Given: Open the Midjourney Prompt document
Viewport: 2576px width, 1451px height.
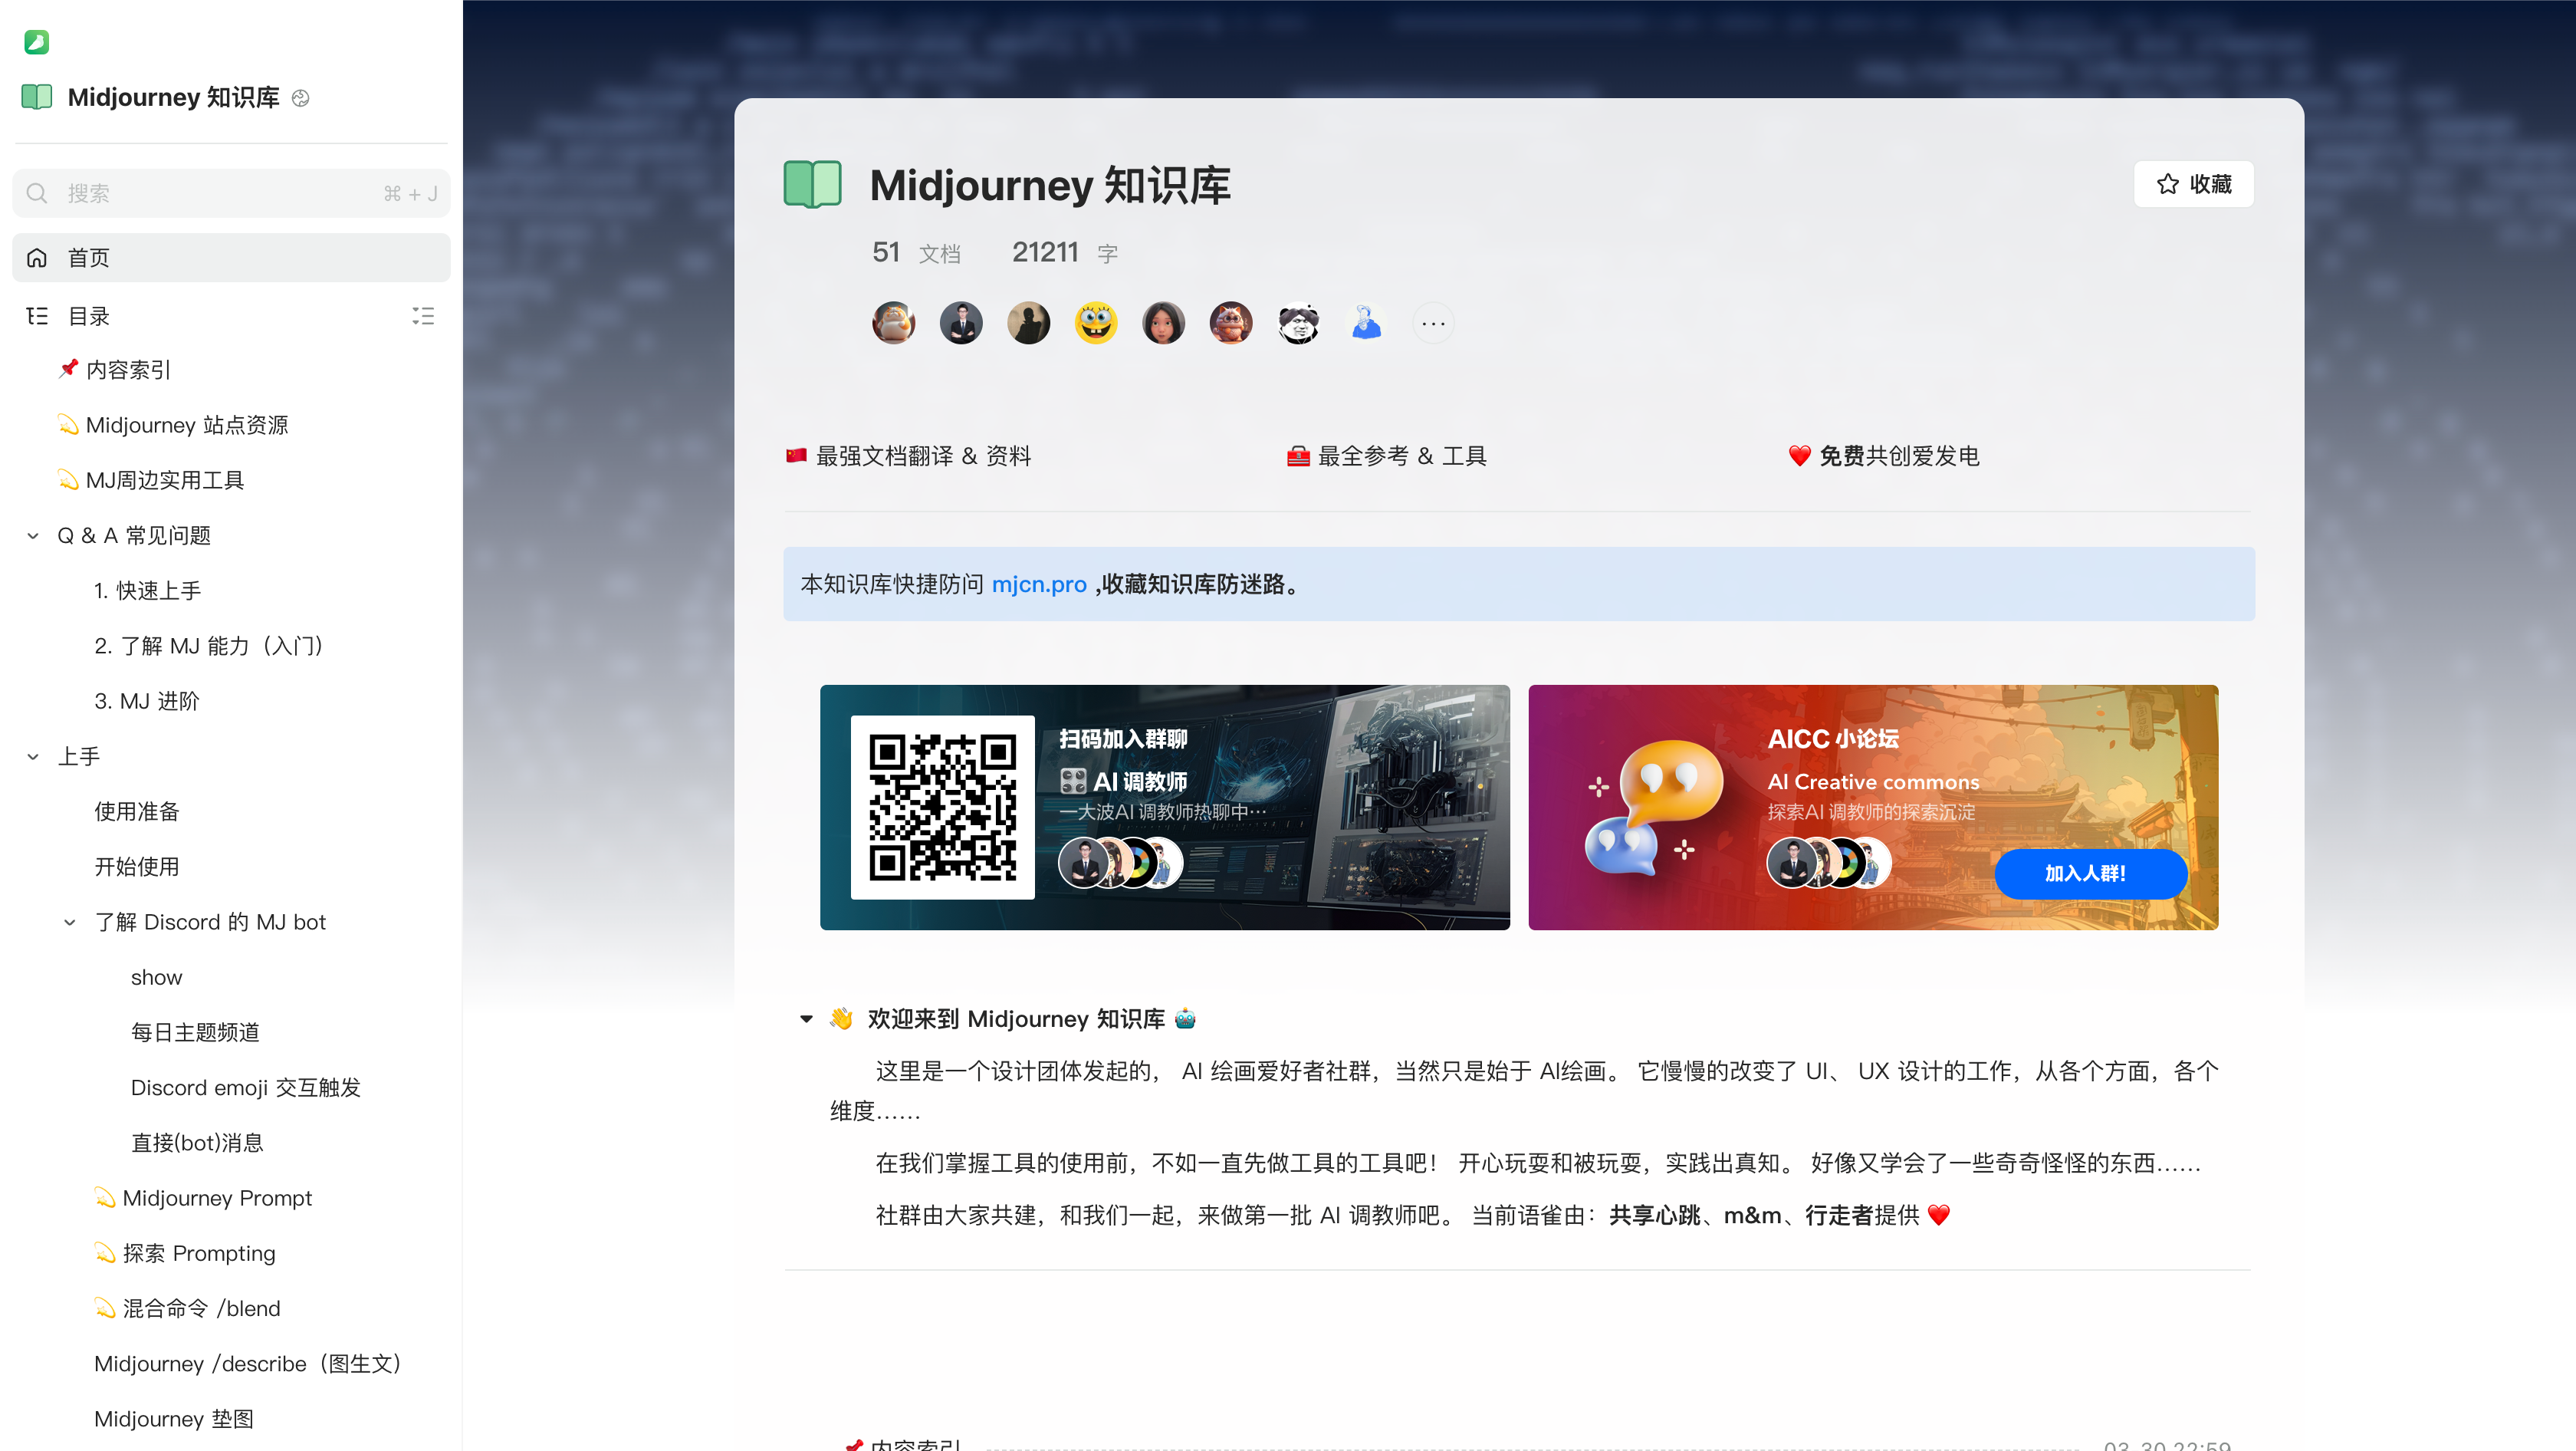Looking at the screenshot, I should (217, 1198).
